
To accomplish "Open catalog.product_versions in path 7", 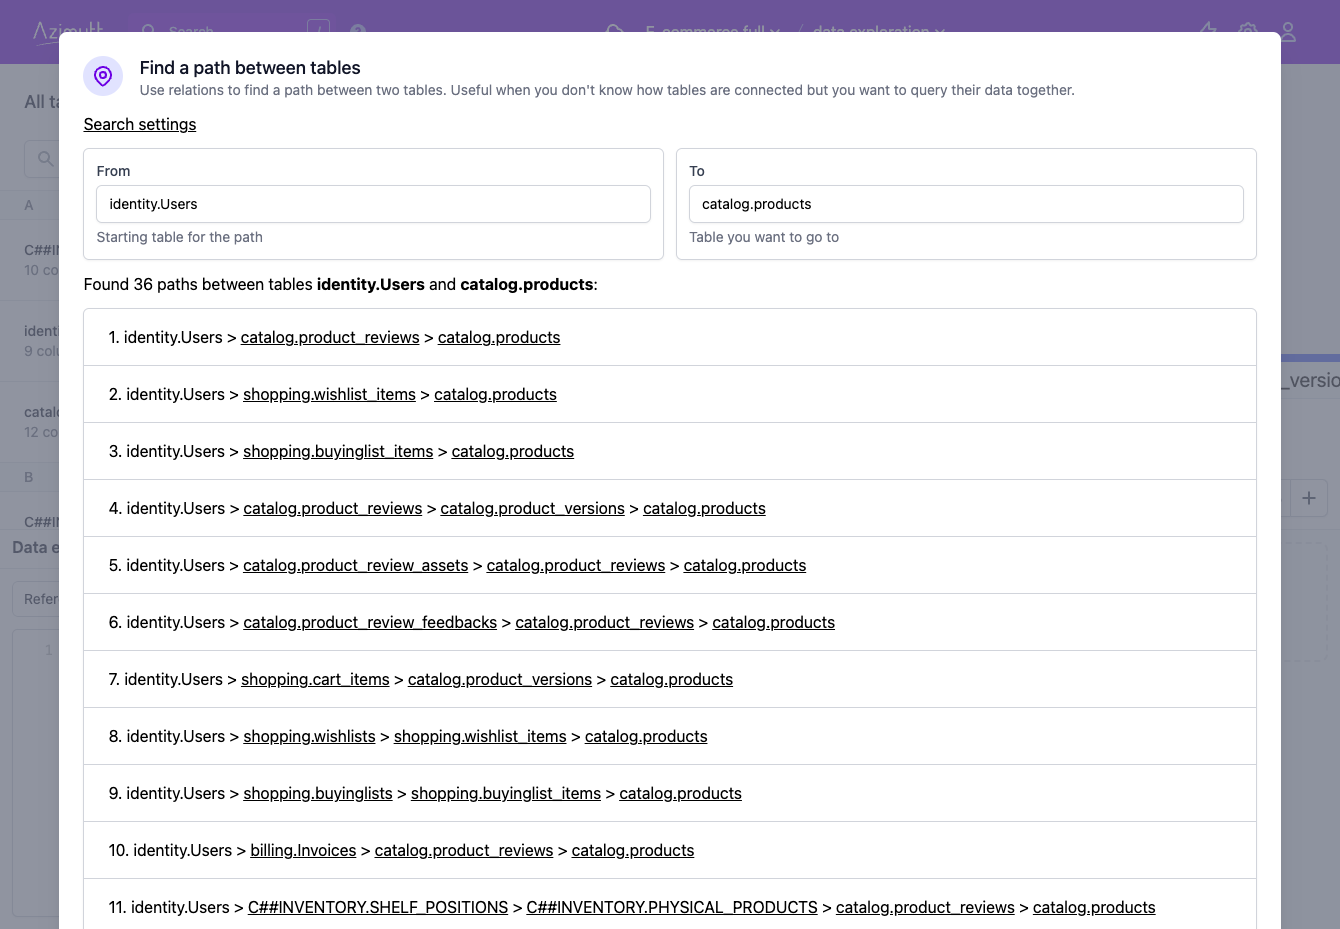I will tap(500, 679).
